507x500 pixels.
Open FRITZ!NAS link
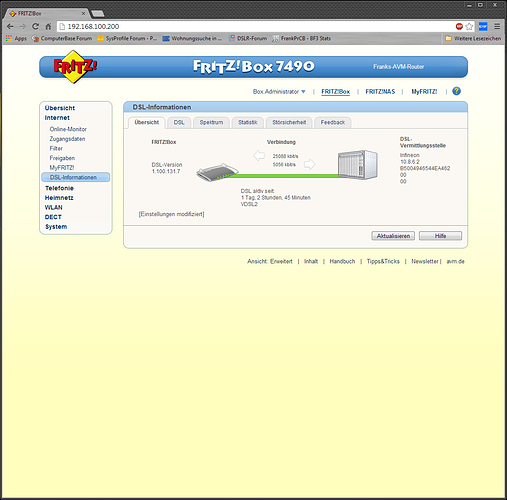[380, 91]
